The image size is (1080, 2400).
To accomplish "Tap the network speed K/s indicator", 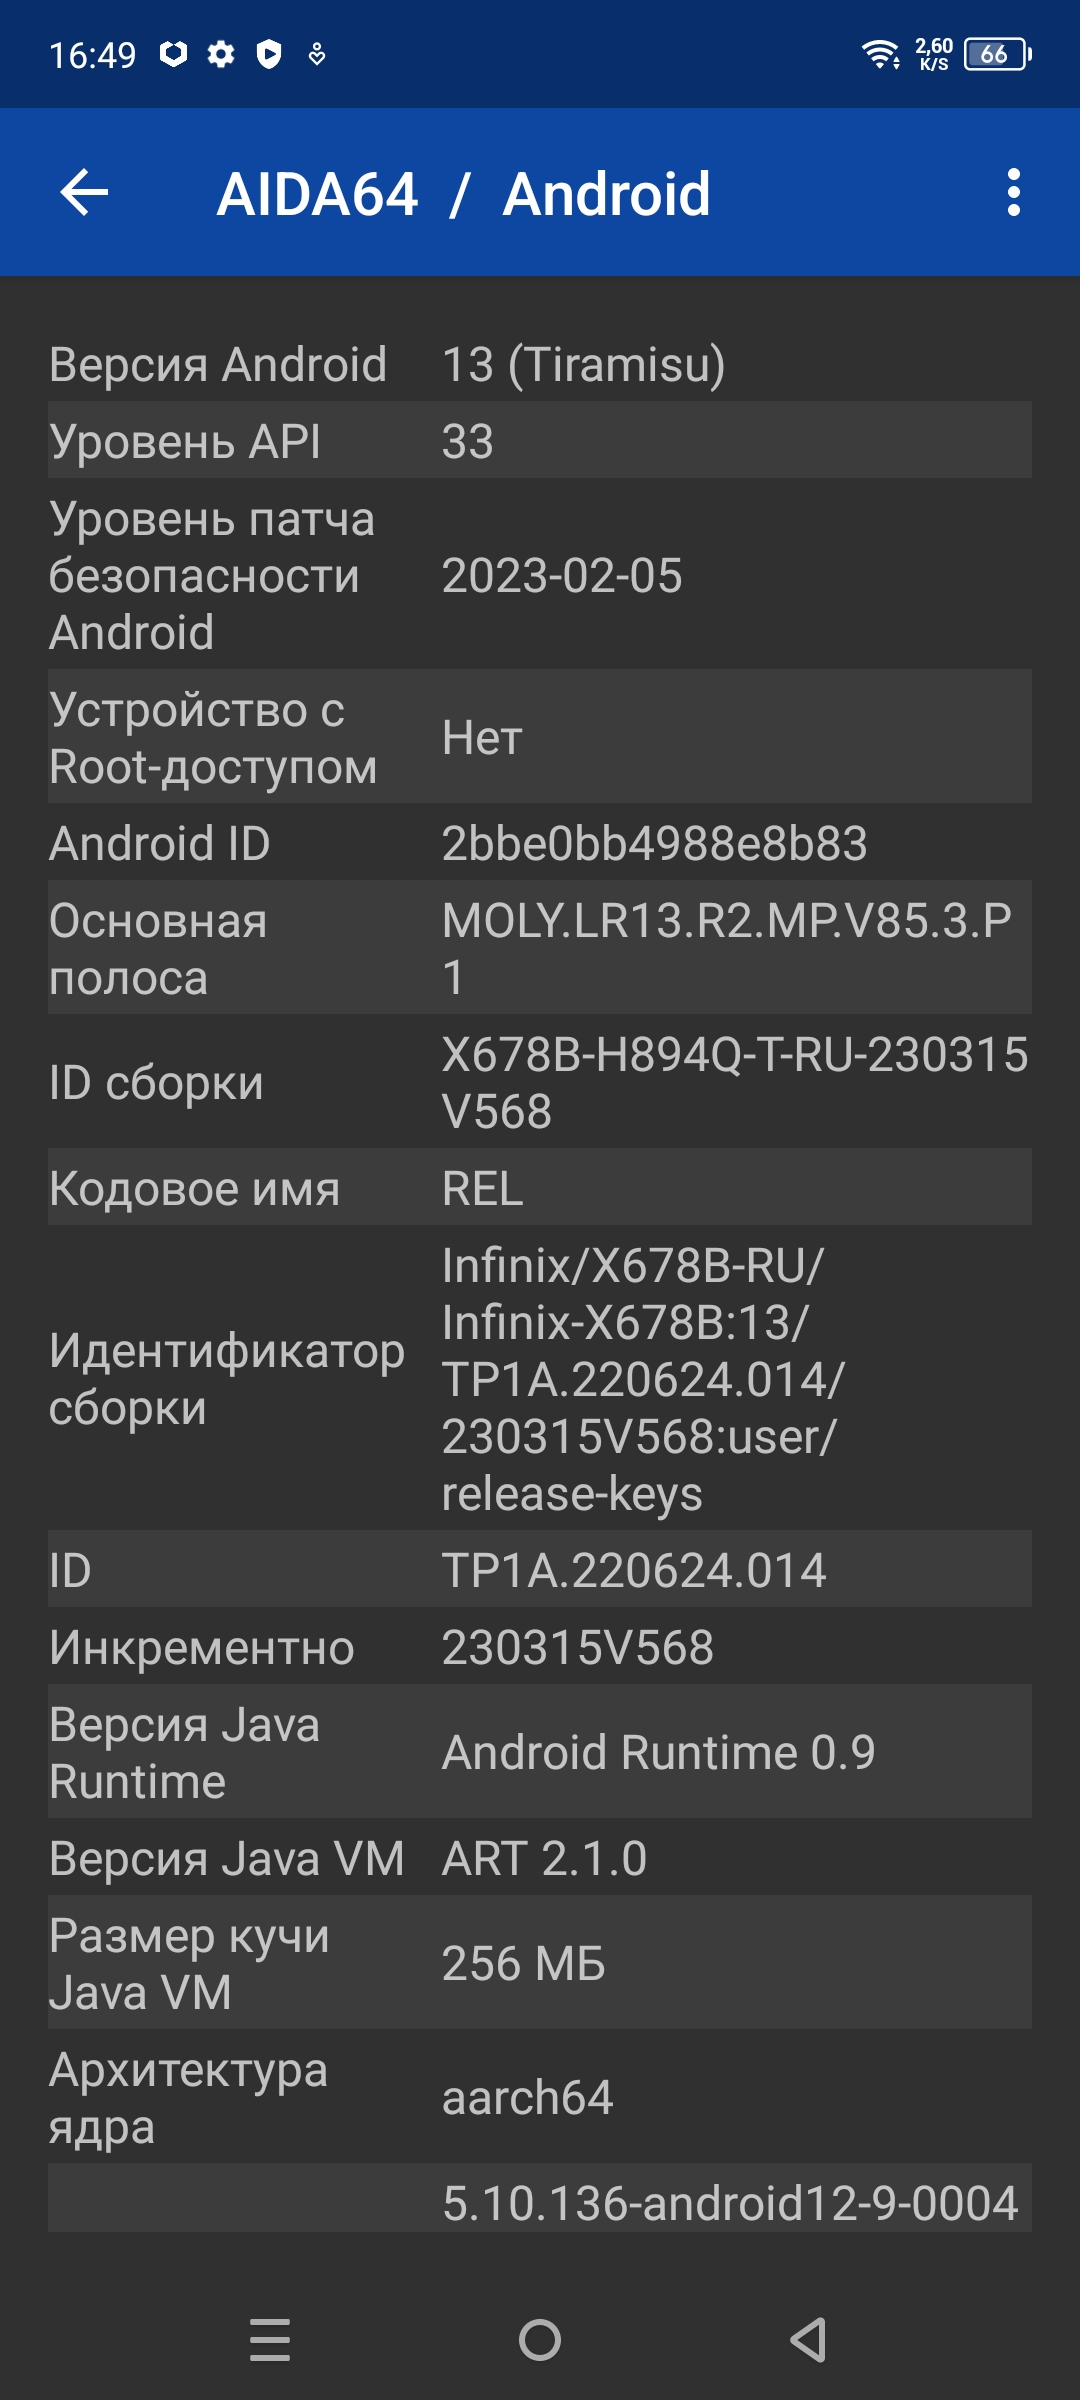I will pos(934,54).
